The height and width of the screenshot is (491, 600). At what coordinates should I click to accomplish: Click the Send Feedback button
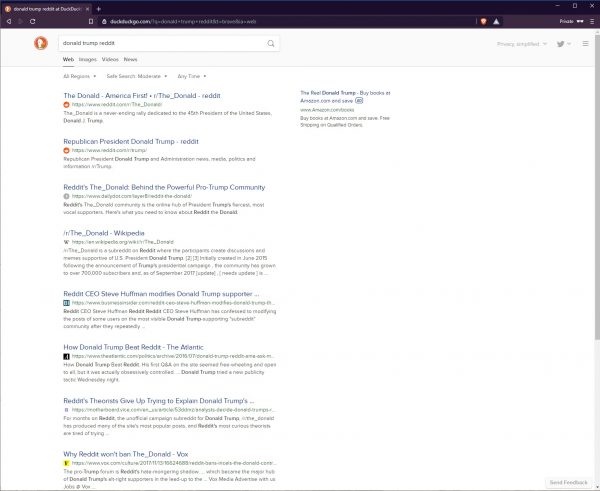pyautogui.click(x=569, y=482)
